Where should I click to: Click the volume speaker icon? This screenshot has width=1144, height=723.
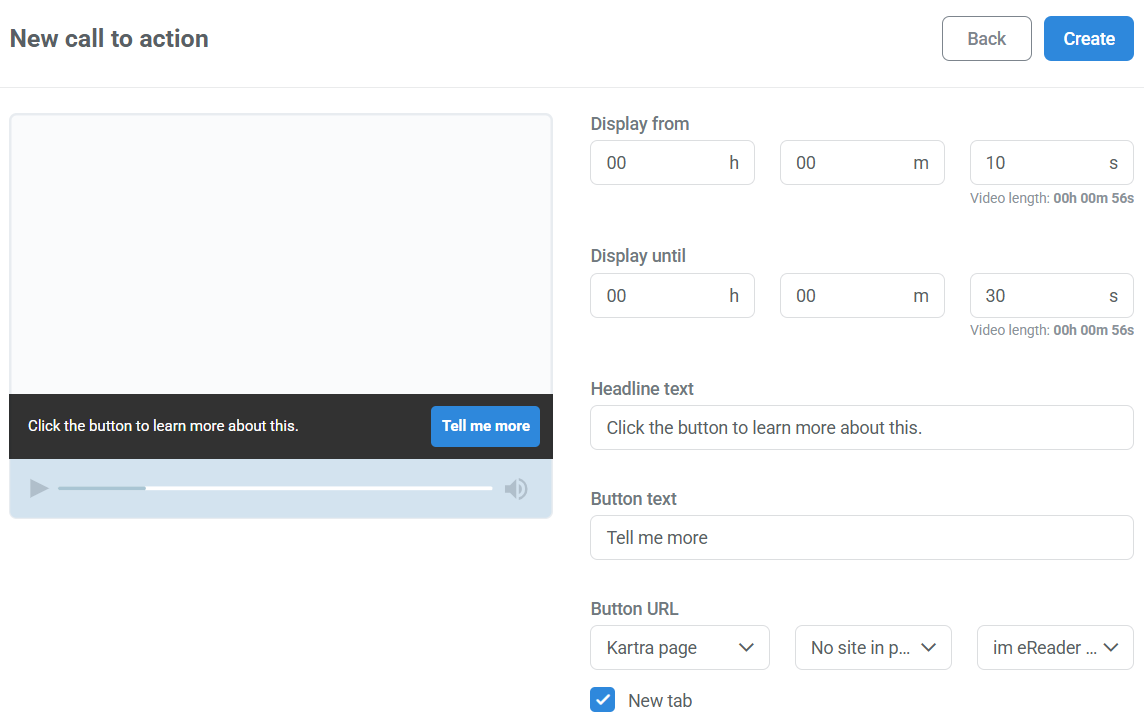[x=516, y=488]
